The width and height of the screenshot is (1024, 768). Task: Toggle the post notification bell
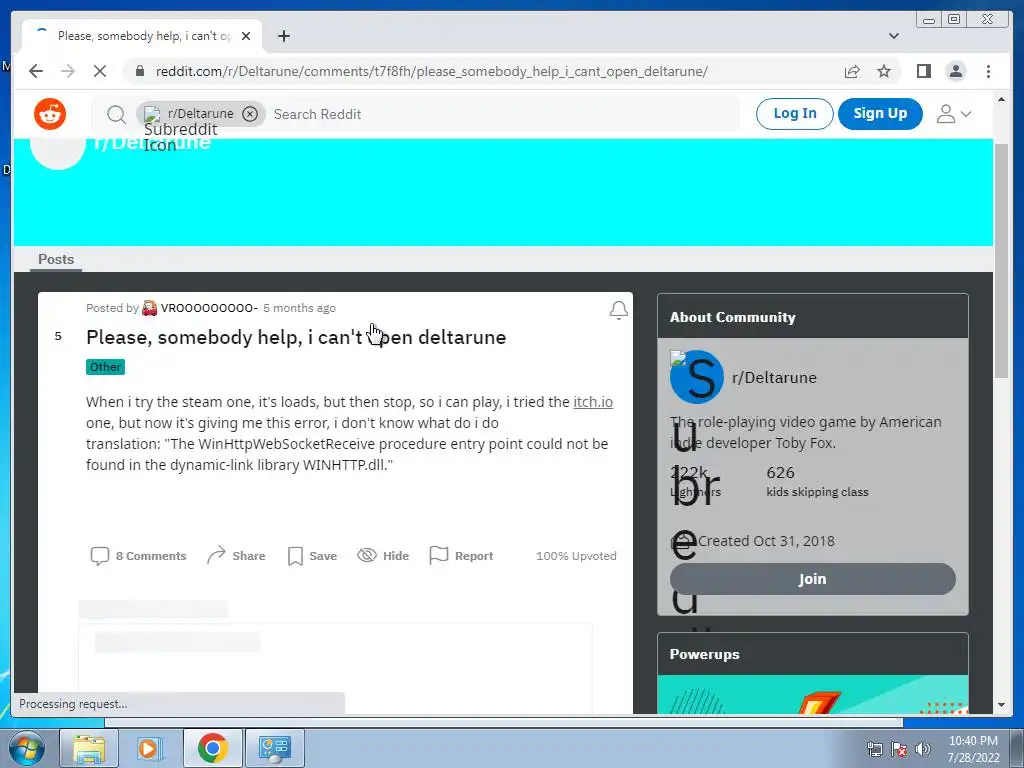[618, 310]
